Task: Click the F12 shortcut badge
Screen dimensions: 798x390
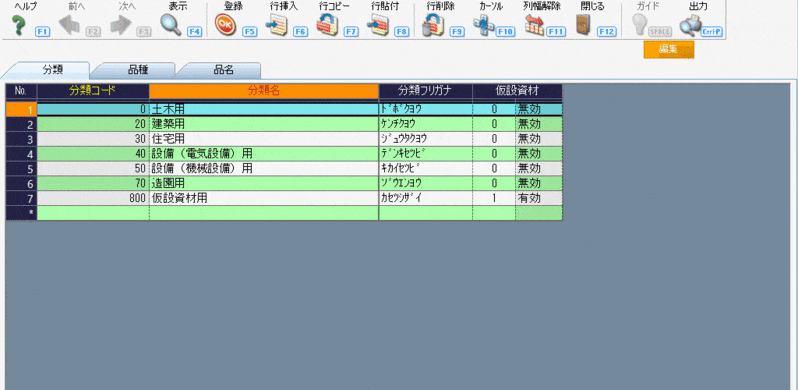Action: [607, 32]
